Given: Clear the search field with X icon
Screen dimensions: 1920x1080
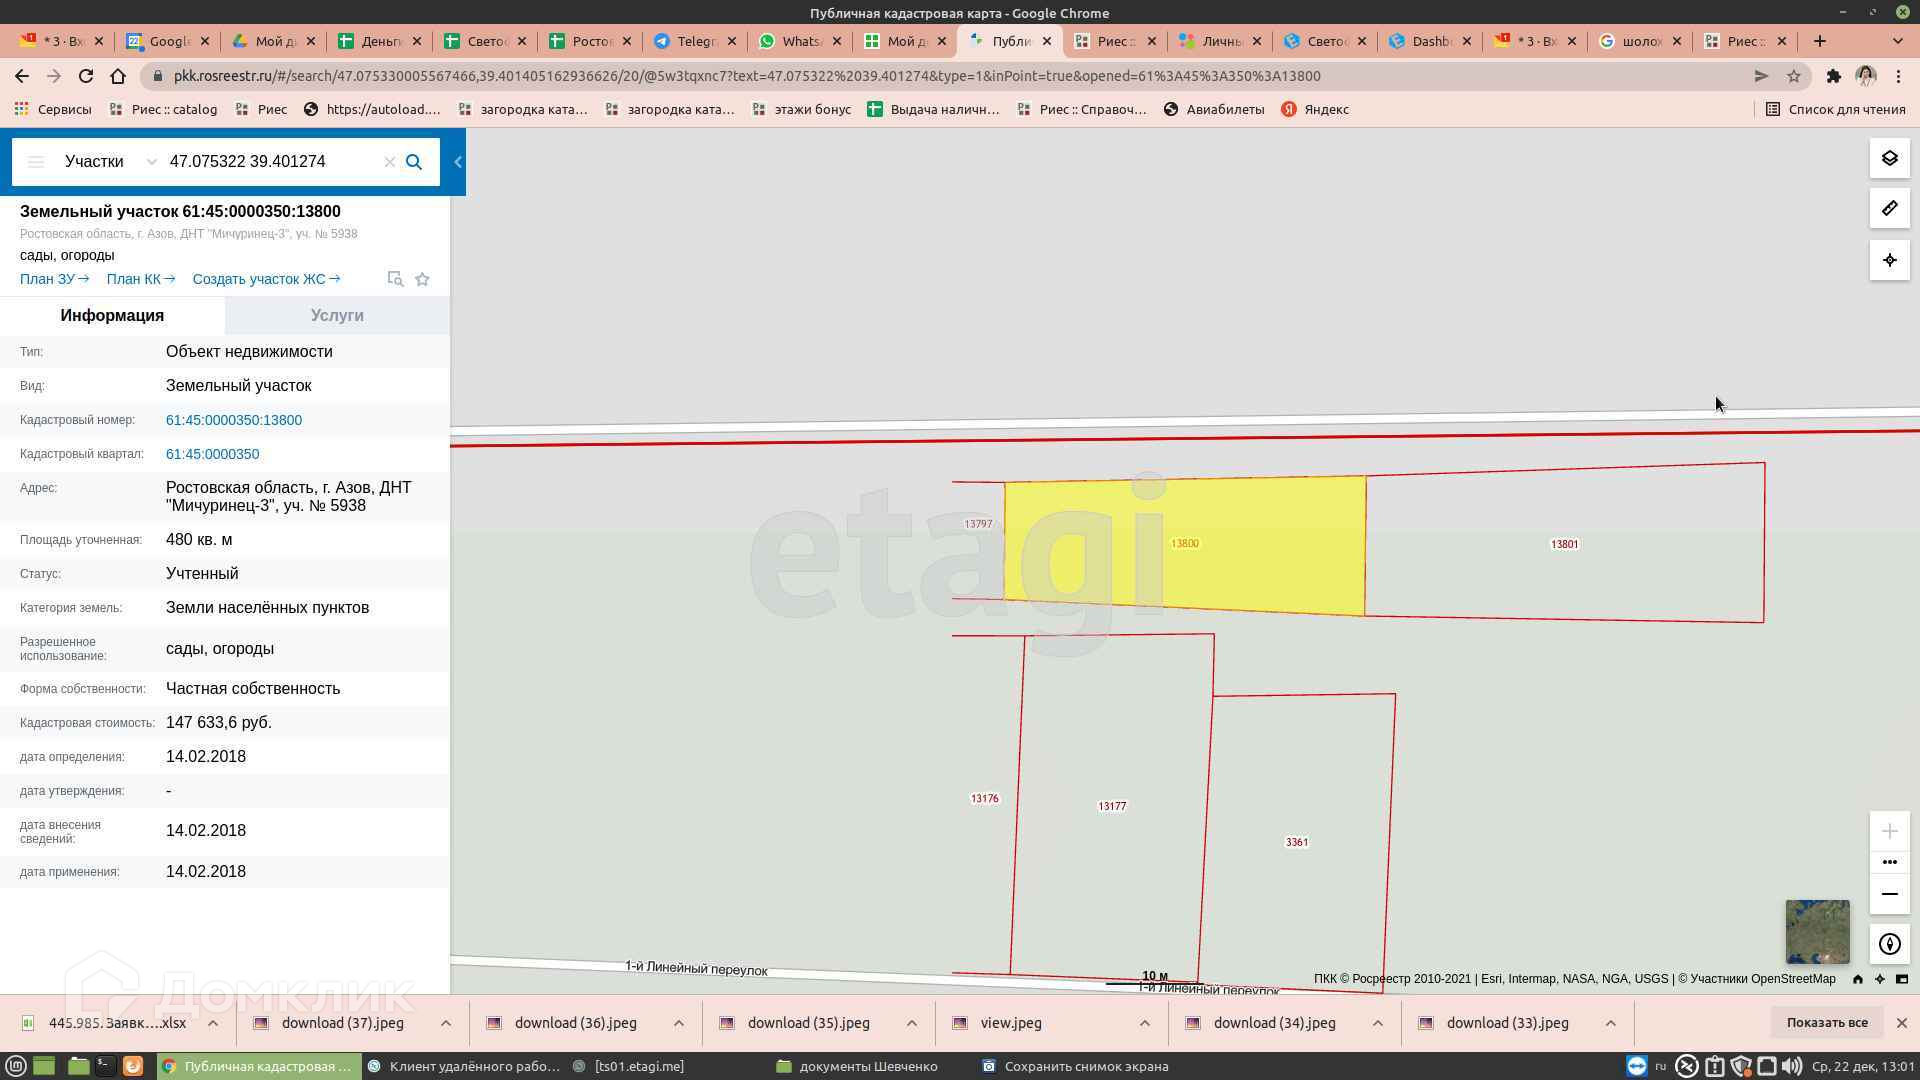Looking at the screenshot, I should (x=390, y=162).
